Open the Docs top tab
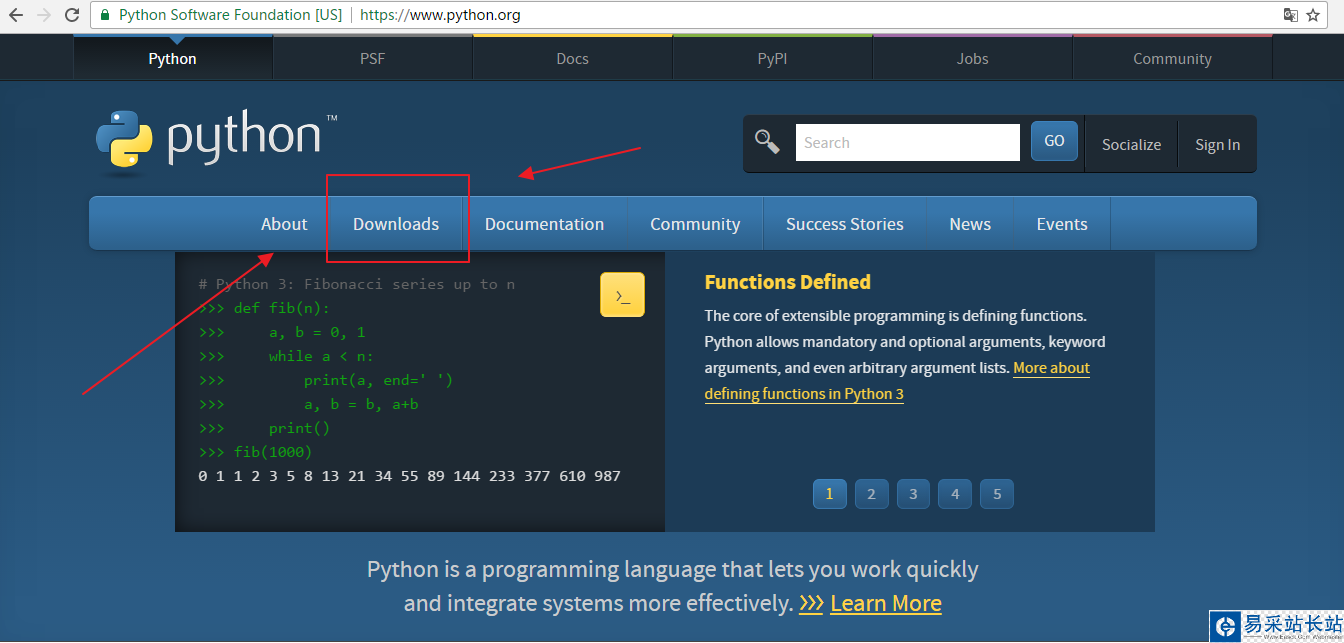Image resolution: width=1344 pixels, height=643 pixels. pos(573,58)
